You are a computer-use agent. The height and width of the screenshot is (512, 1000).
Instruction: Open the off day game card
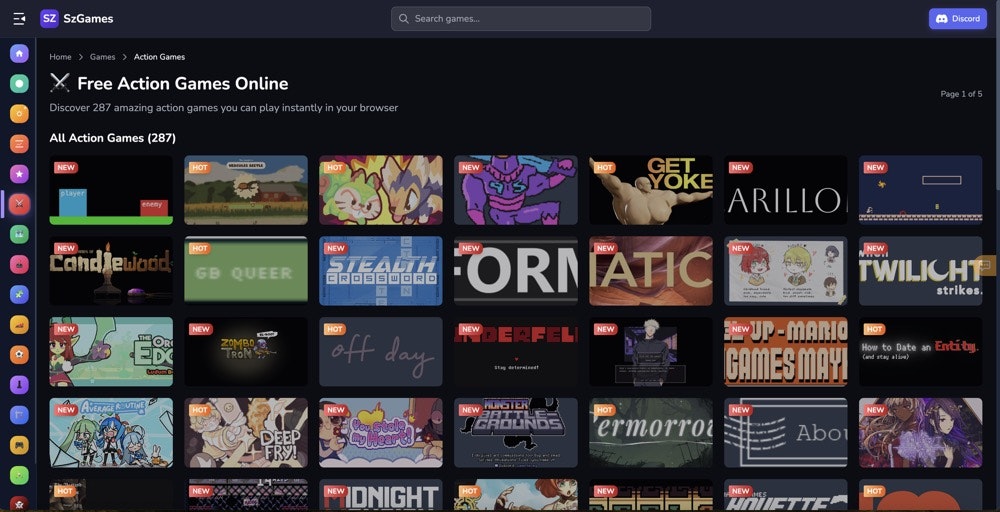(x=381, y=352)
